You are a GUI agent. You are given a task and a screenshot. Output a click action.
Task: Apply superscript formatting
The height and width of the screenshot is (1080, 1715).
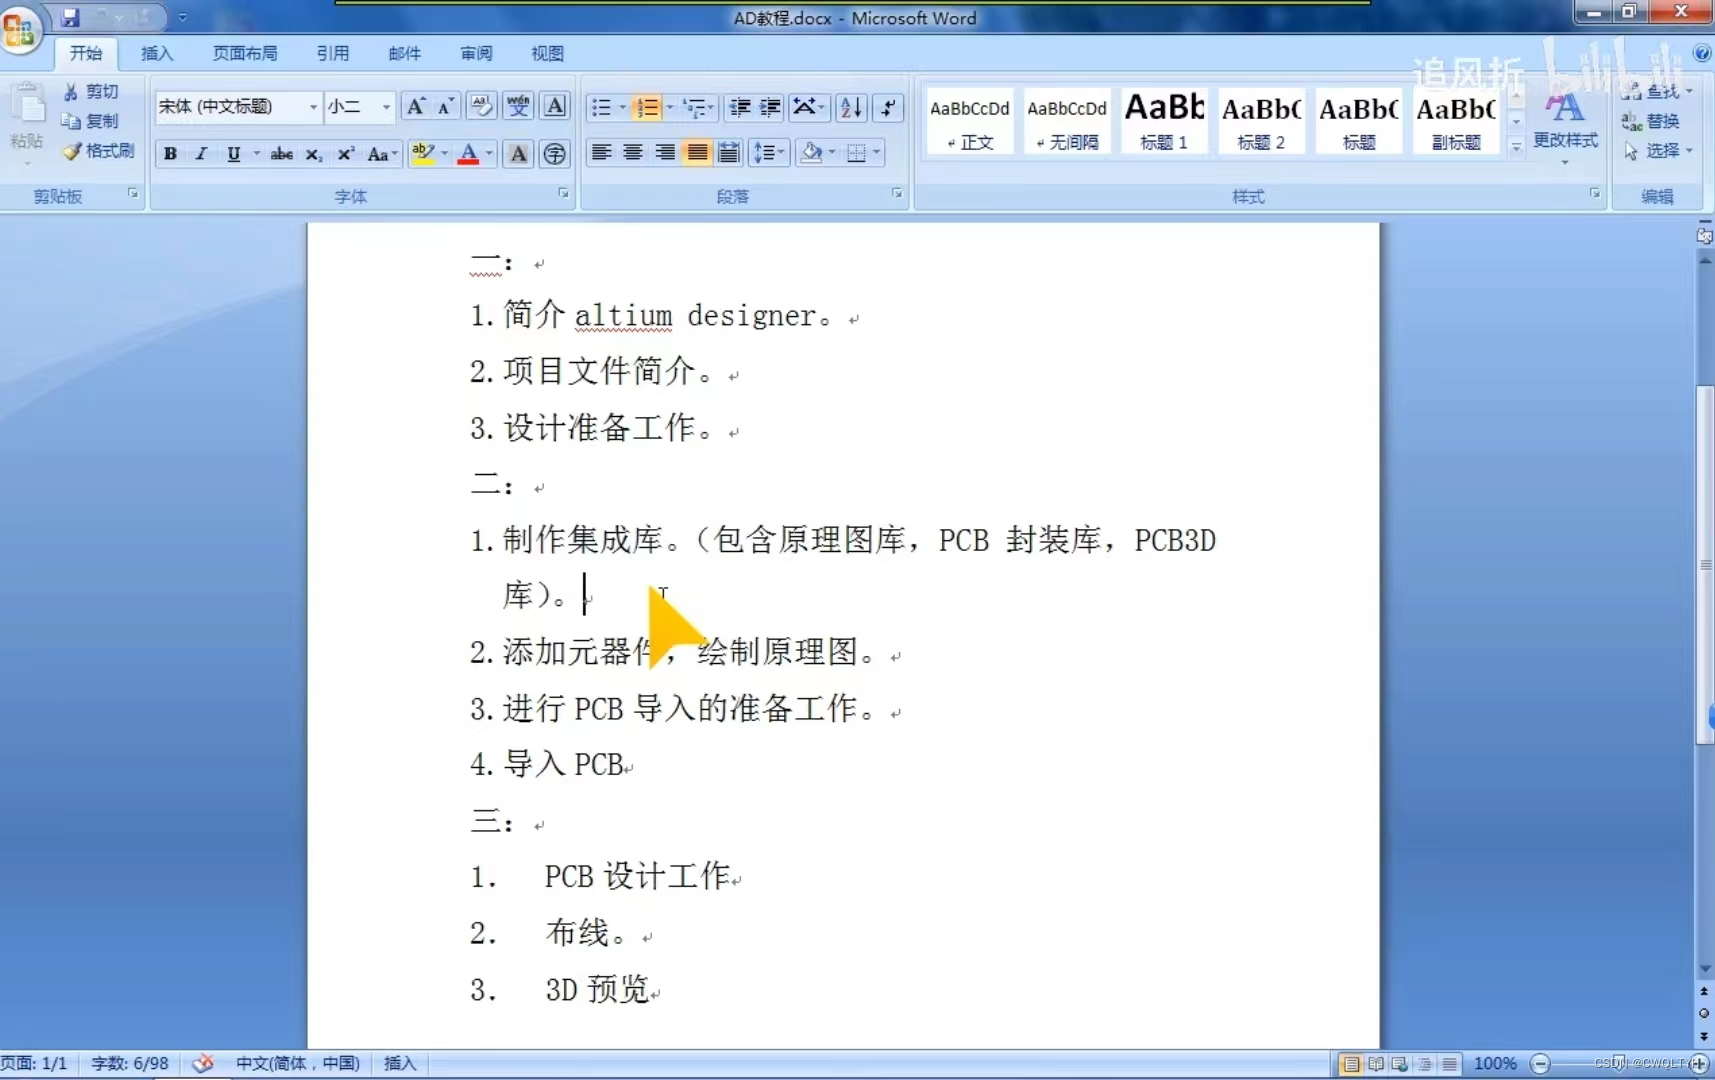pyautogui.click(x=346, y=154)
